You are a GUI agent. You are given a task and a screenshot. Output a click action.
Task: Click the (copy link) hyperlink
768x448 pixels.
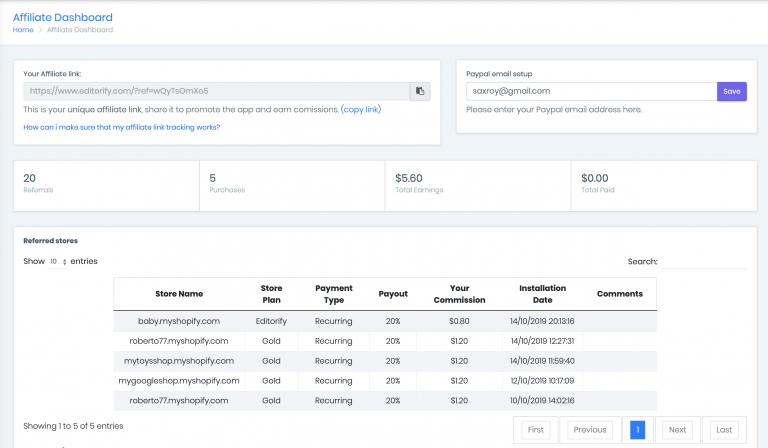coord(361,110)
